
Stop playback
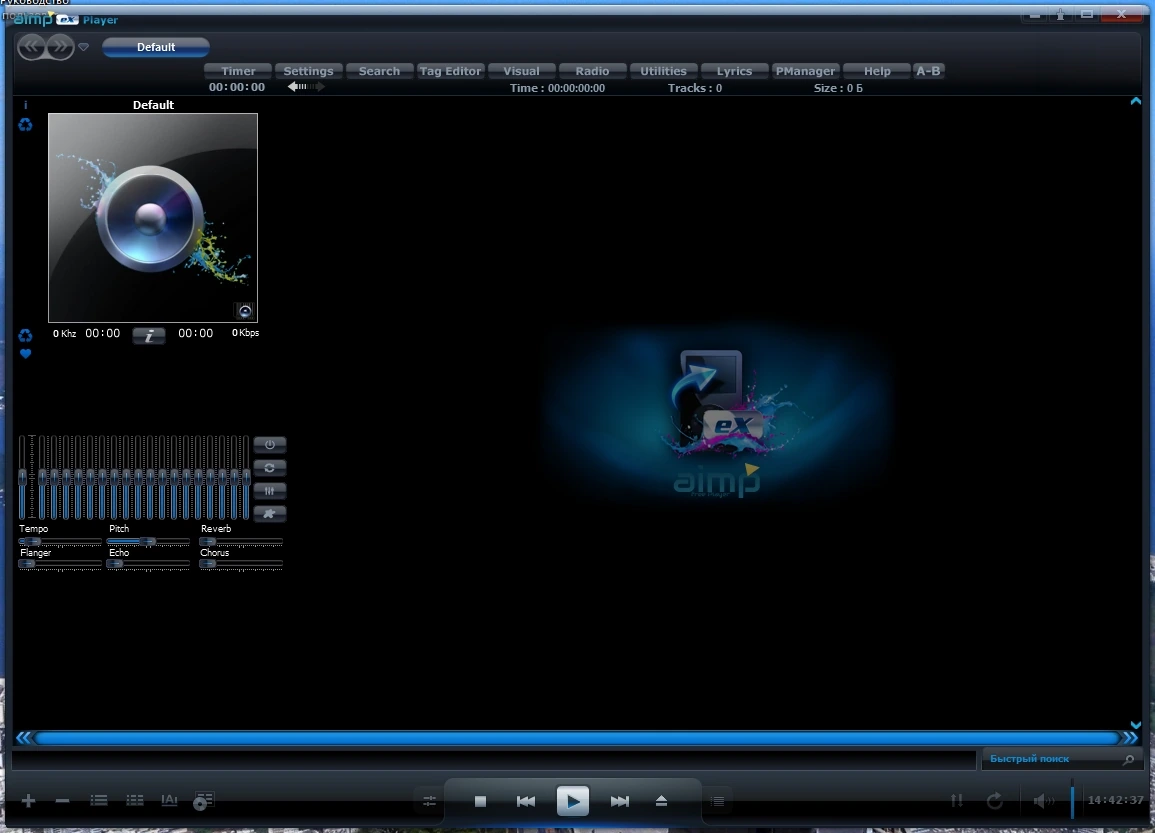(x=480, y=801)
